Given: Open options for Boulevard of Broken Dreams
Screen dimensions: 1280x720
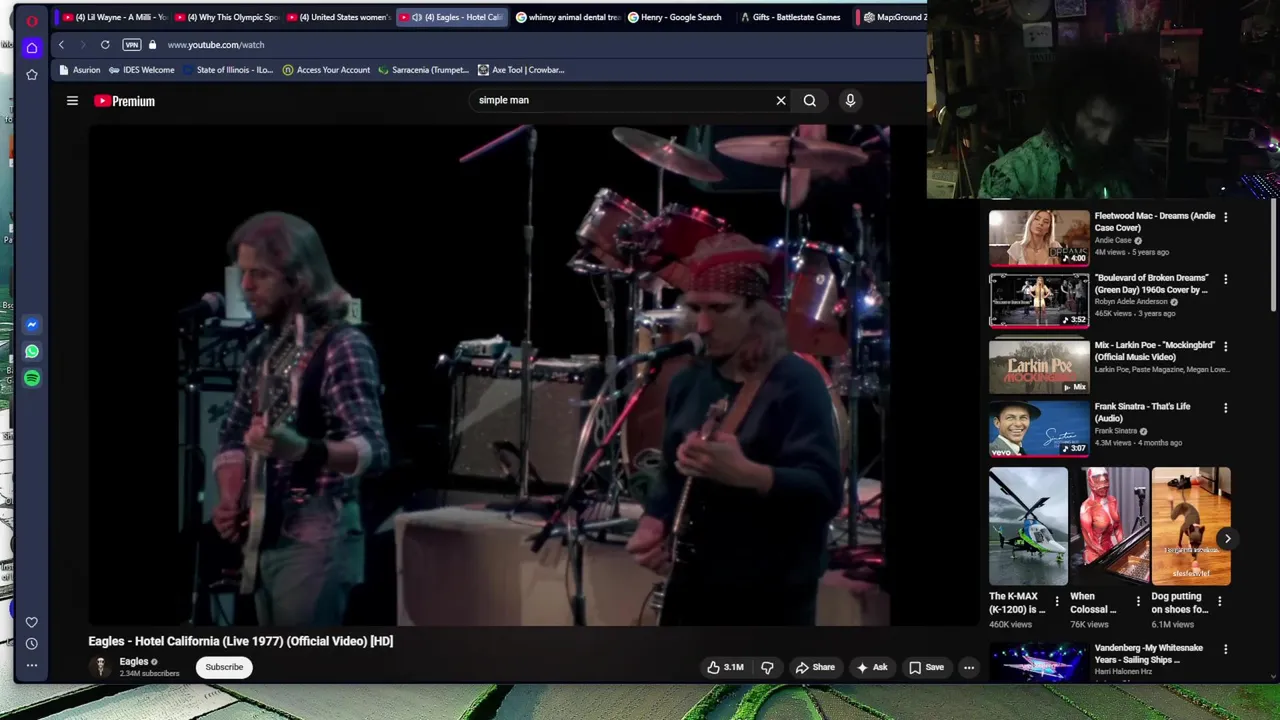Looking at the screenshot, I should tap(1226, 279).
